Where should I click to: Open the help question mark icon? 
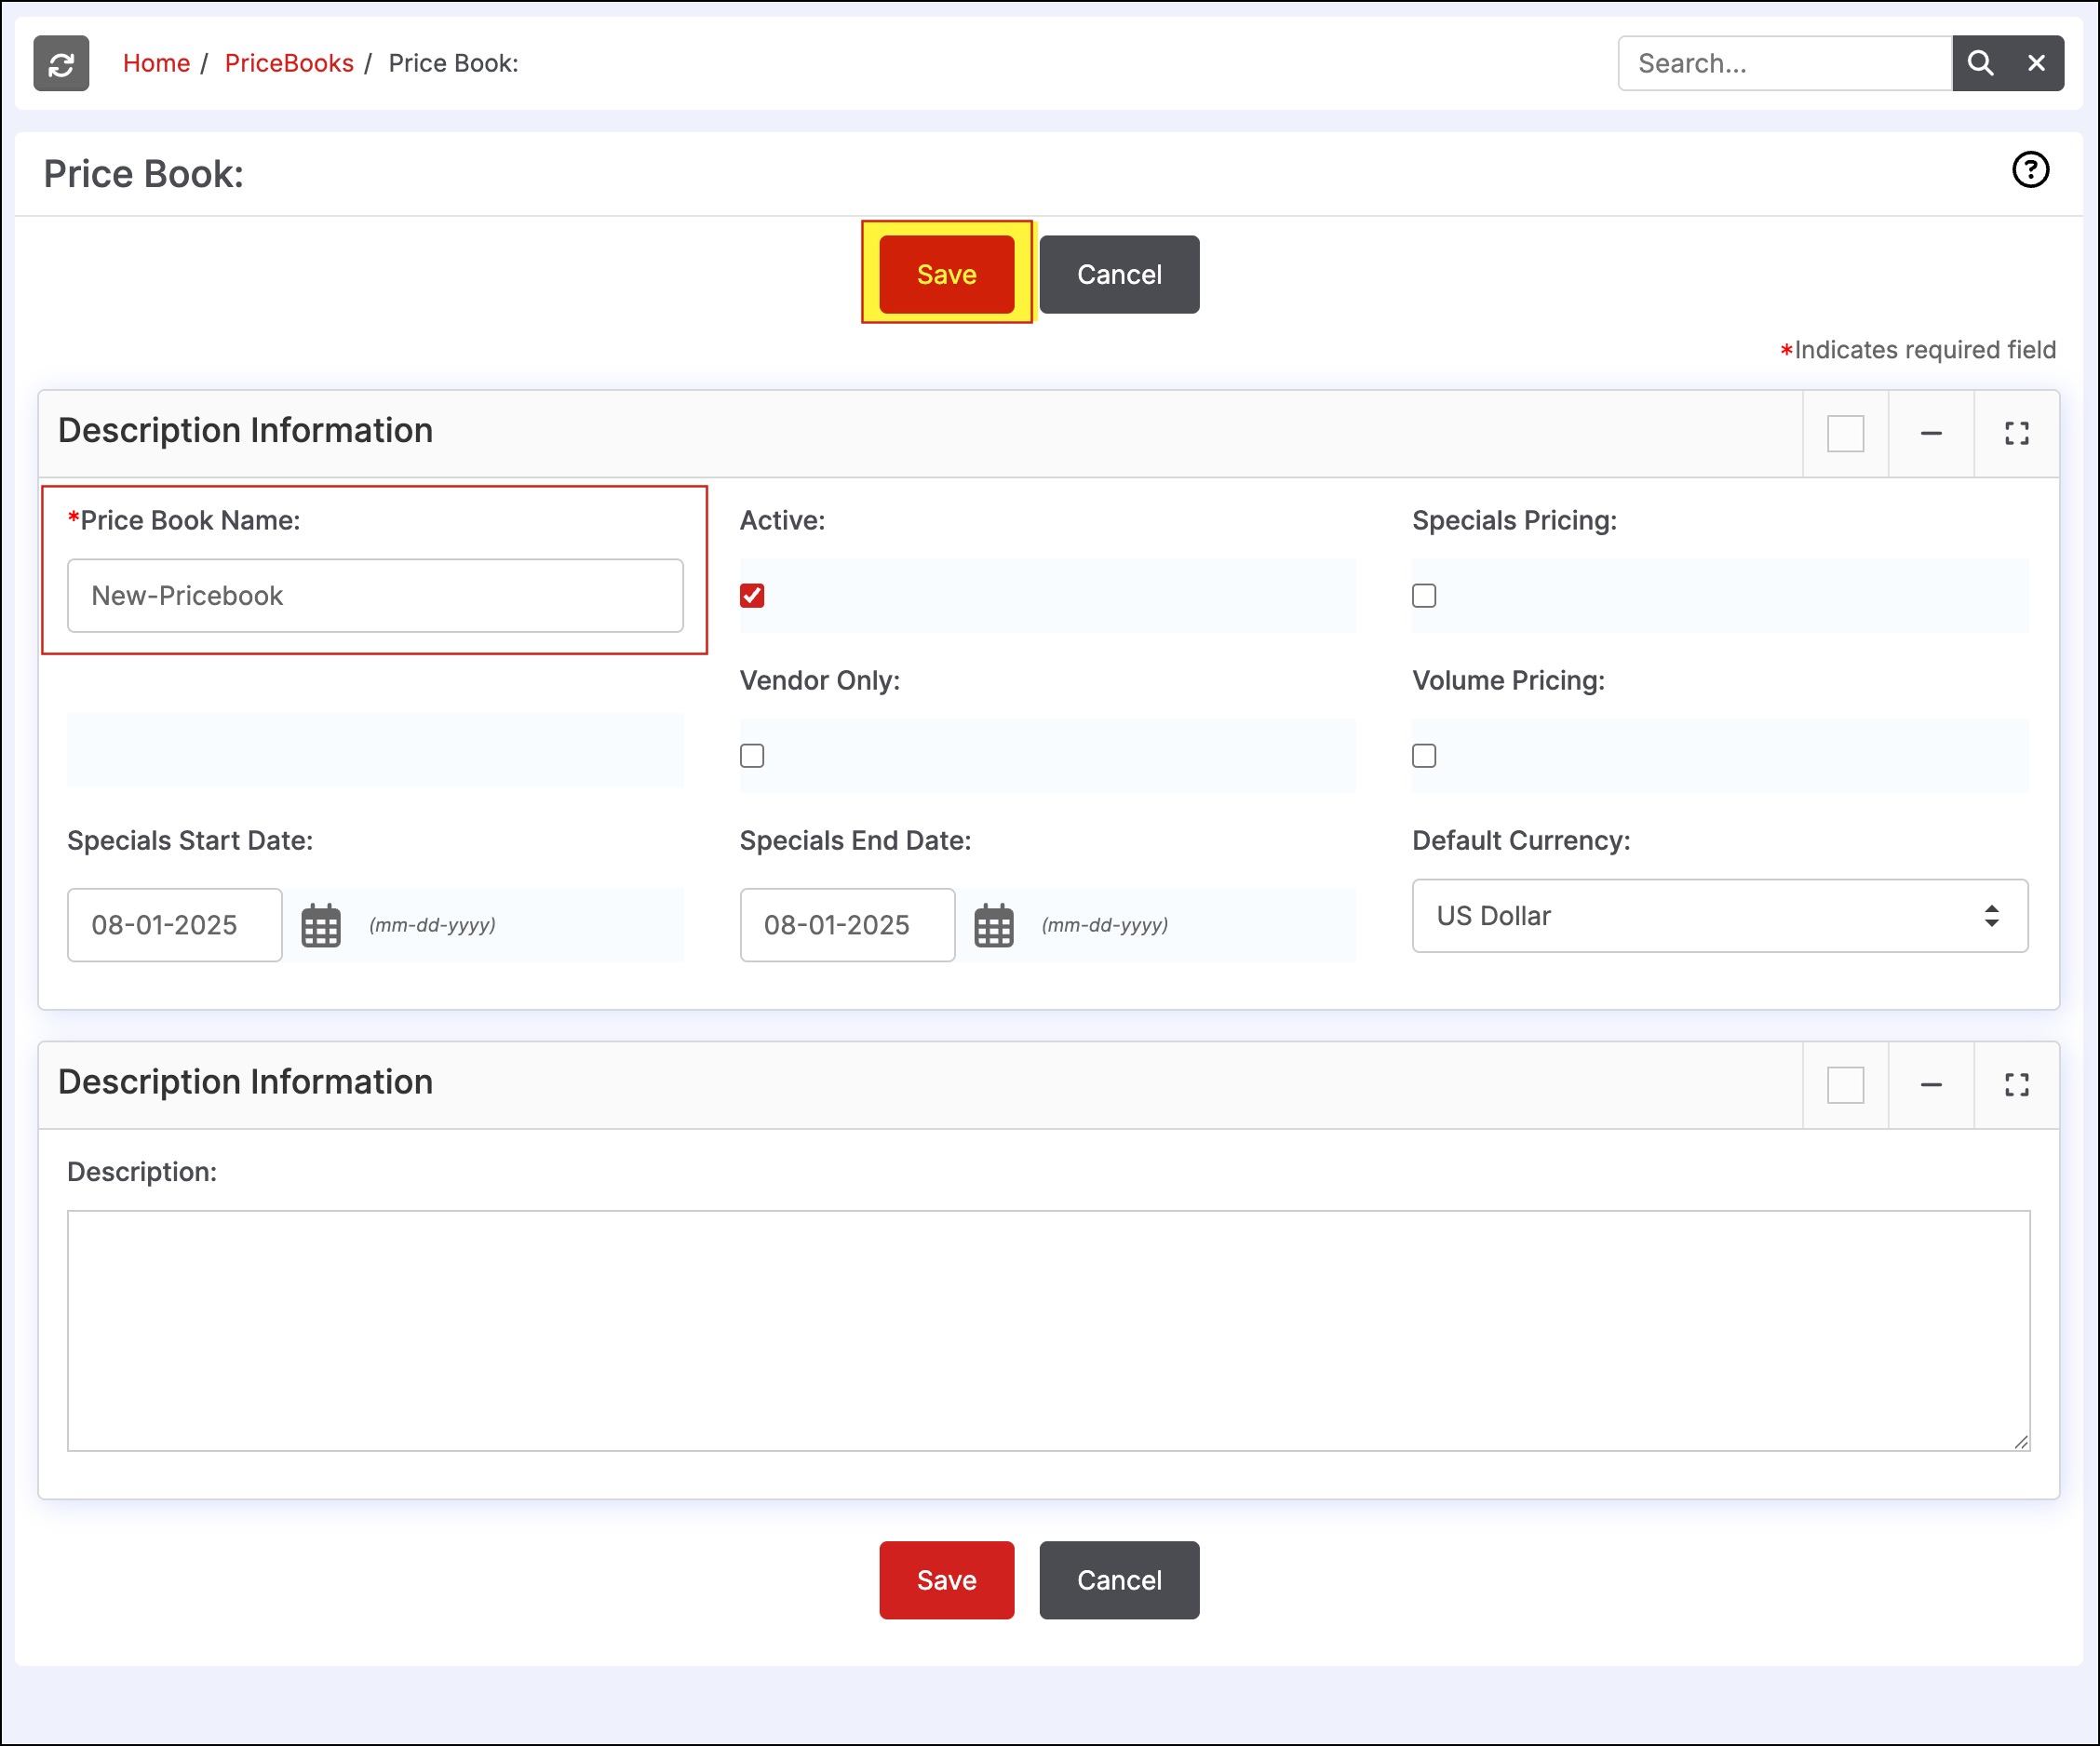pyautogui.click(x=2030, y=170)
